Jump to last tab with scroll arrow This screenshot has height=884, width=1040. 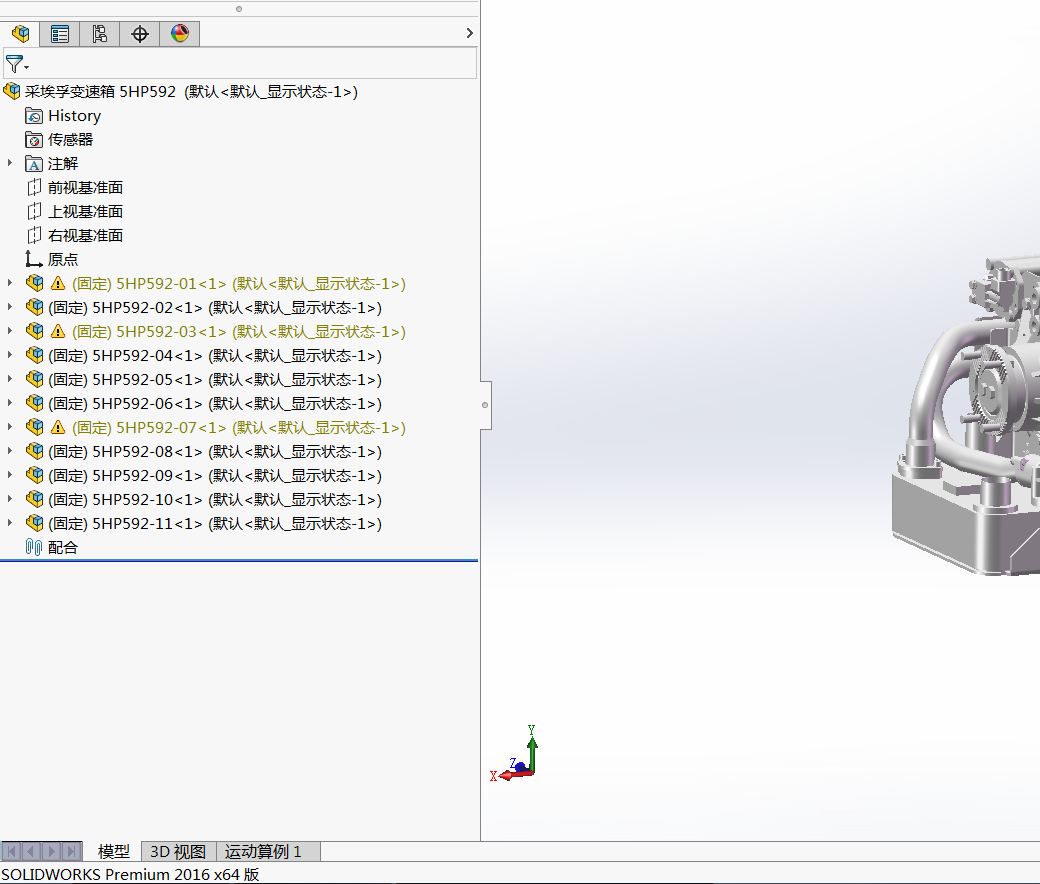(x=72, y=851)
